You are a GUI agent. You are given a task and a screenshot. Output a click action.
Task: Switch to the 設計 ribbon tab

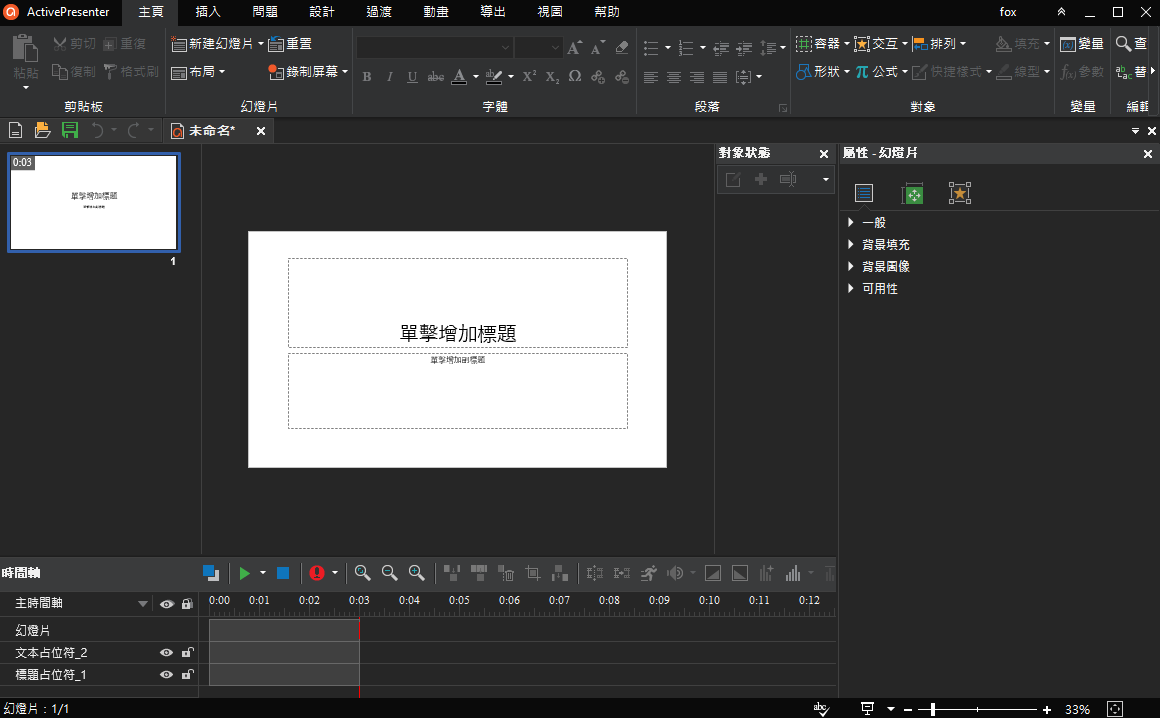point(322,12)
